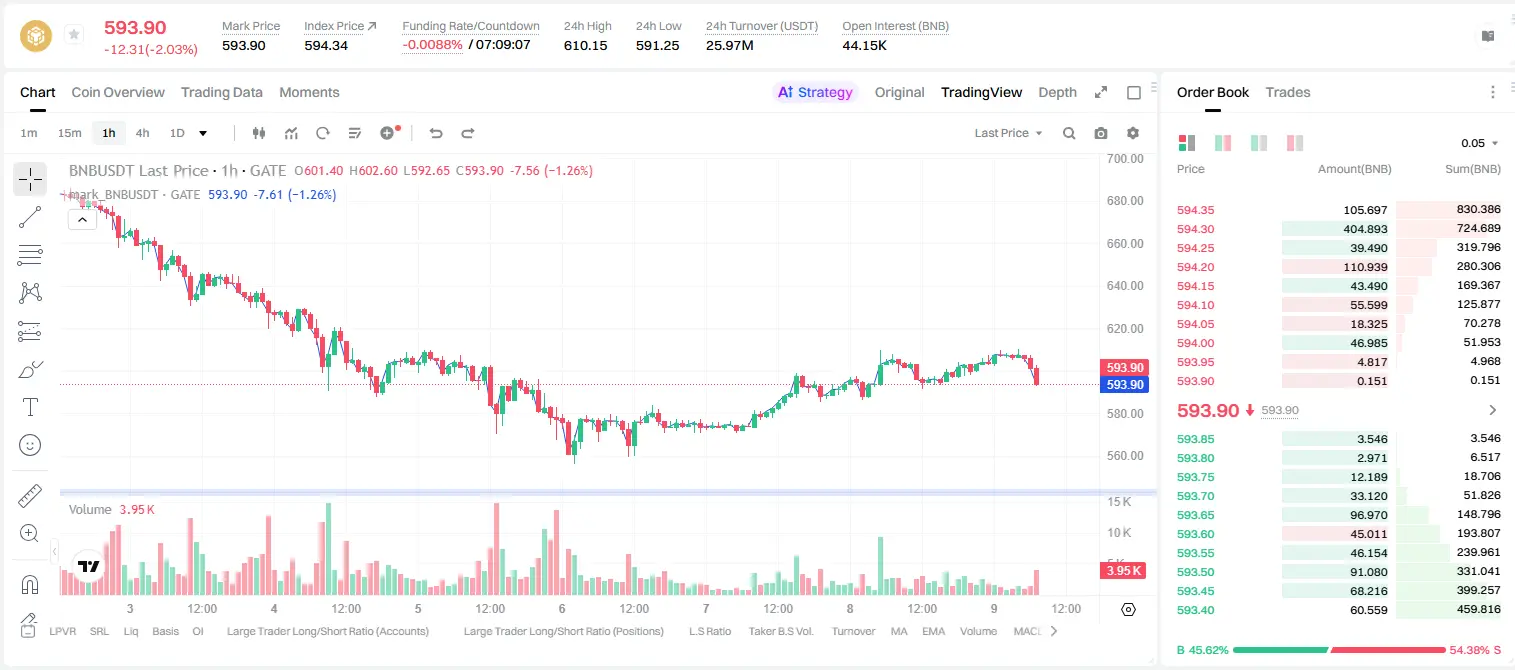The width and height of the screenshot is (1515, 670).
Task: Toggle the magnet snap mode
Action: 30,584
